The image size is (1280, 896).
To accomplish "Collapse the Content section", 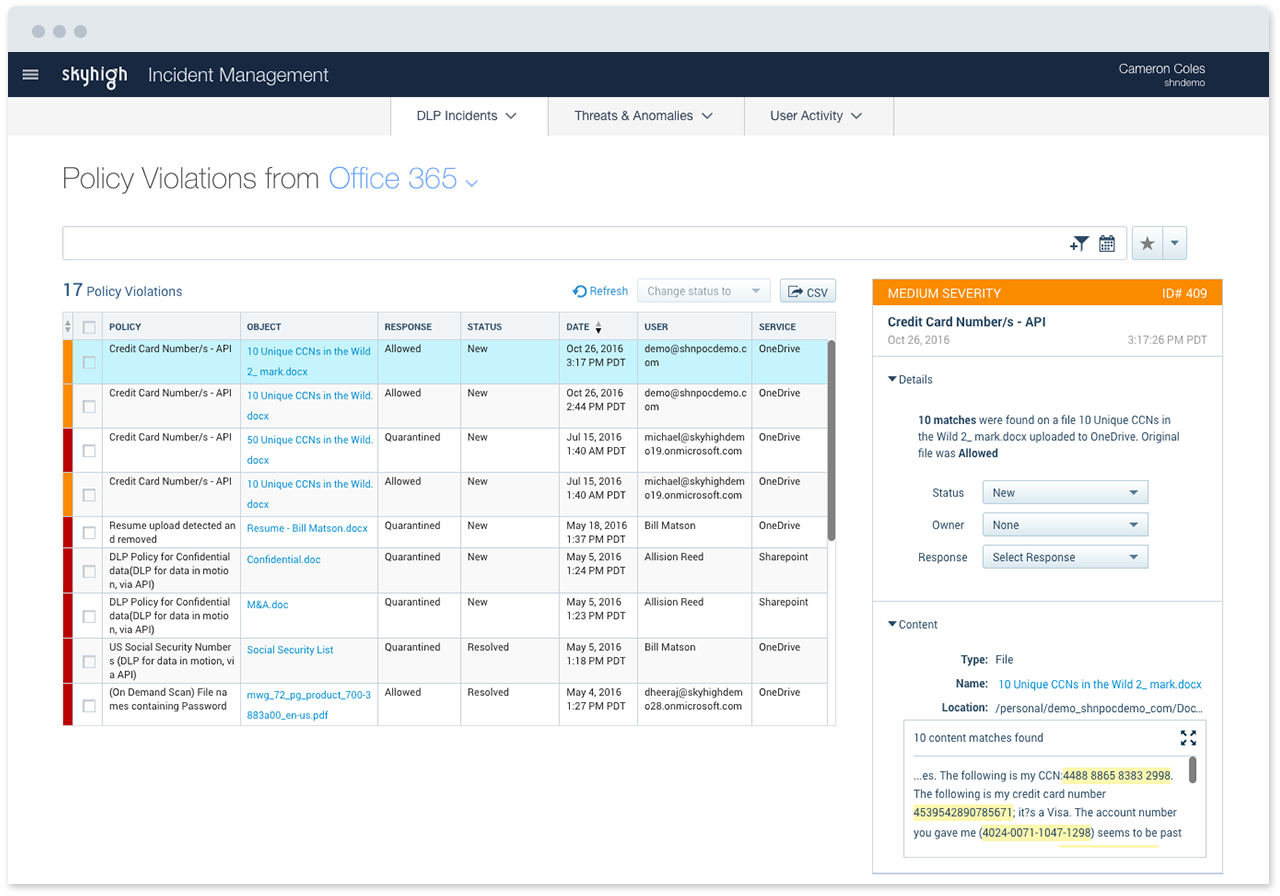I will point(912,625).
